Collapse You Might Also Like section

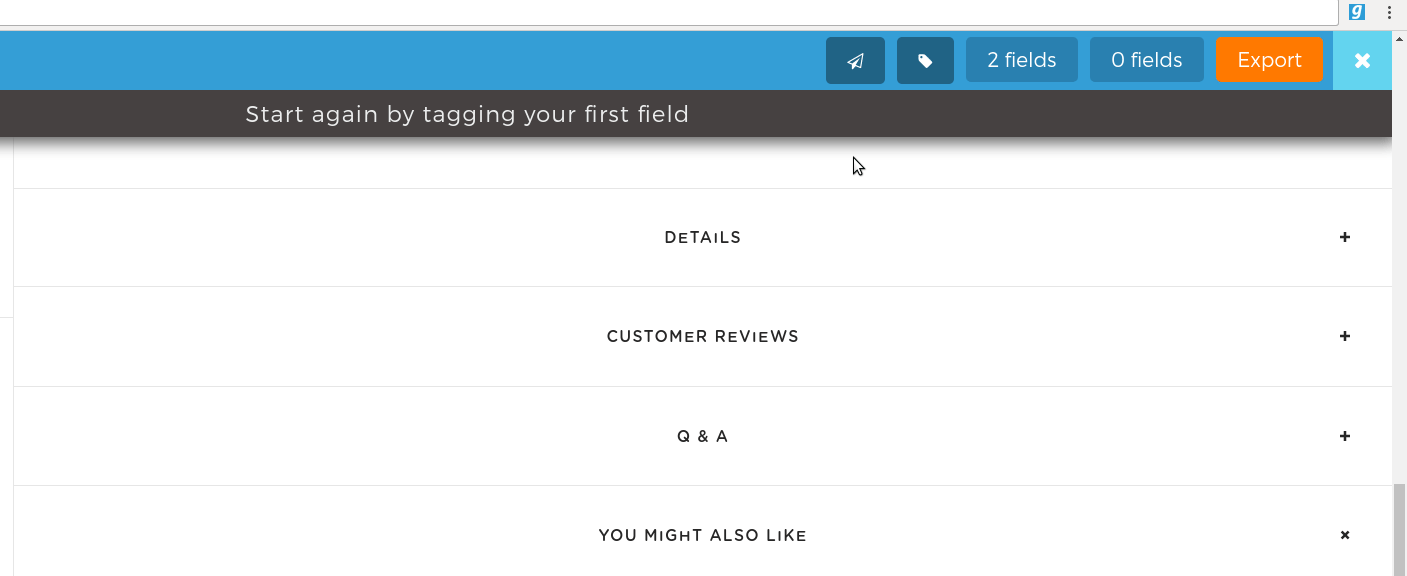click(x=1345, y=535)
